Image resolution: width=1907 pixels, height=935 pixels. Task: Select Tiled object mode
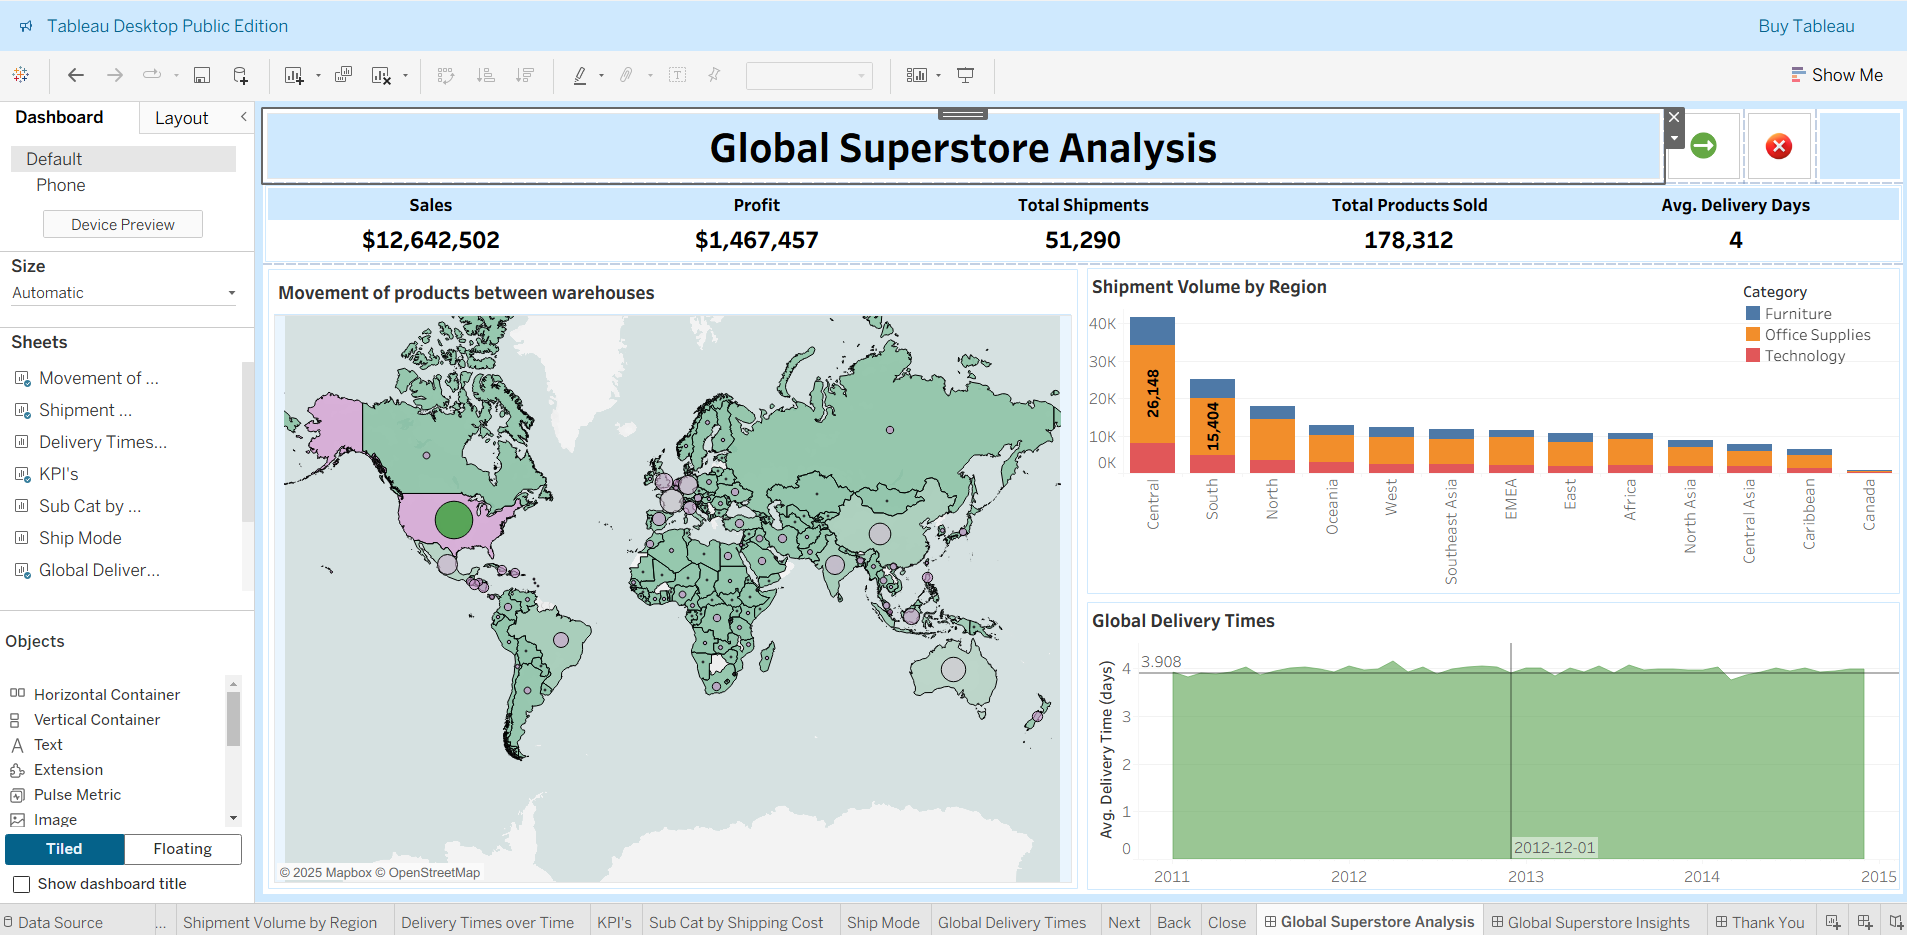pyautogui.click(x=64, y=849)
